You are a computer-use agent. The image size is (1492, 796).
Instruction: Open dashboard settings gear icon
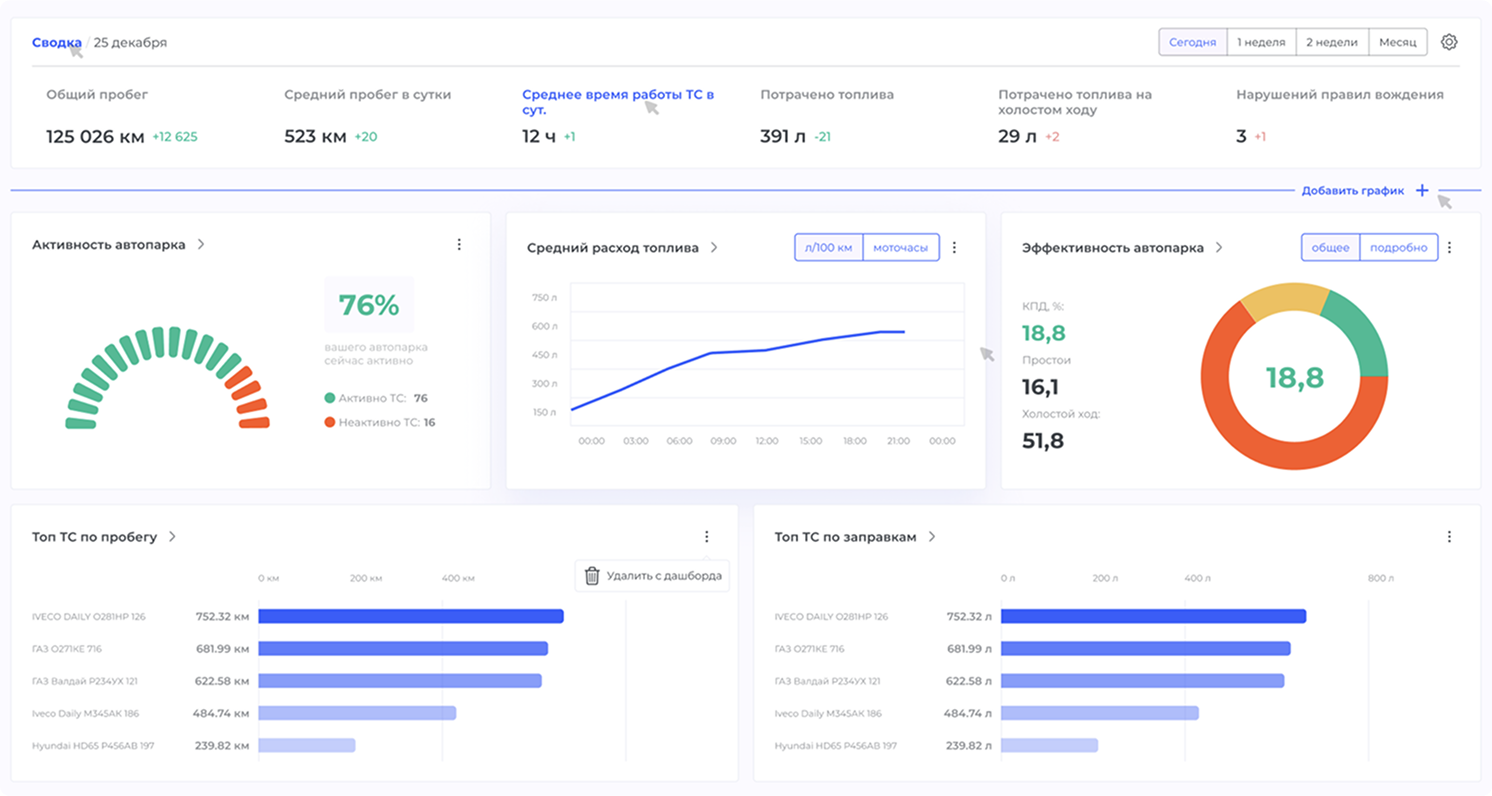click(x=1449, y=42)
